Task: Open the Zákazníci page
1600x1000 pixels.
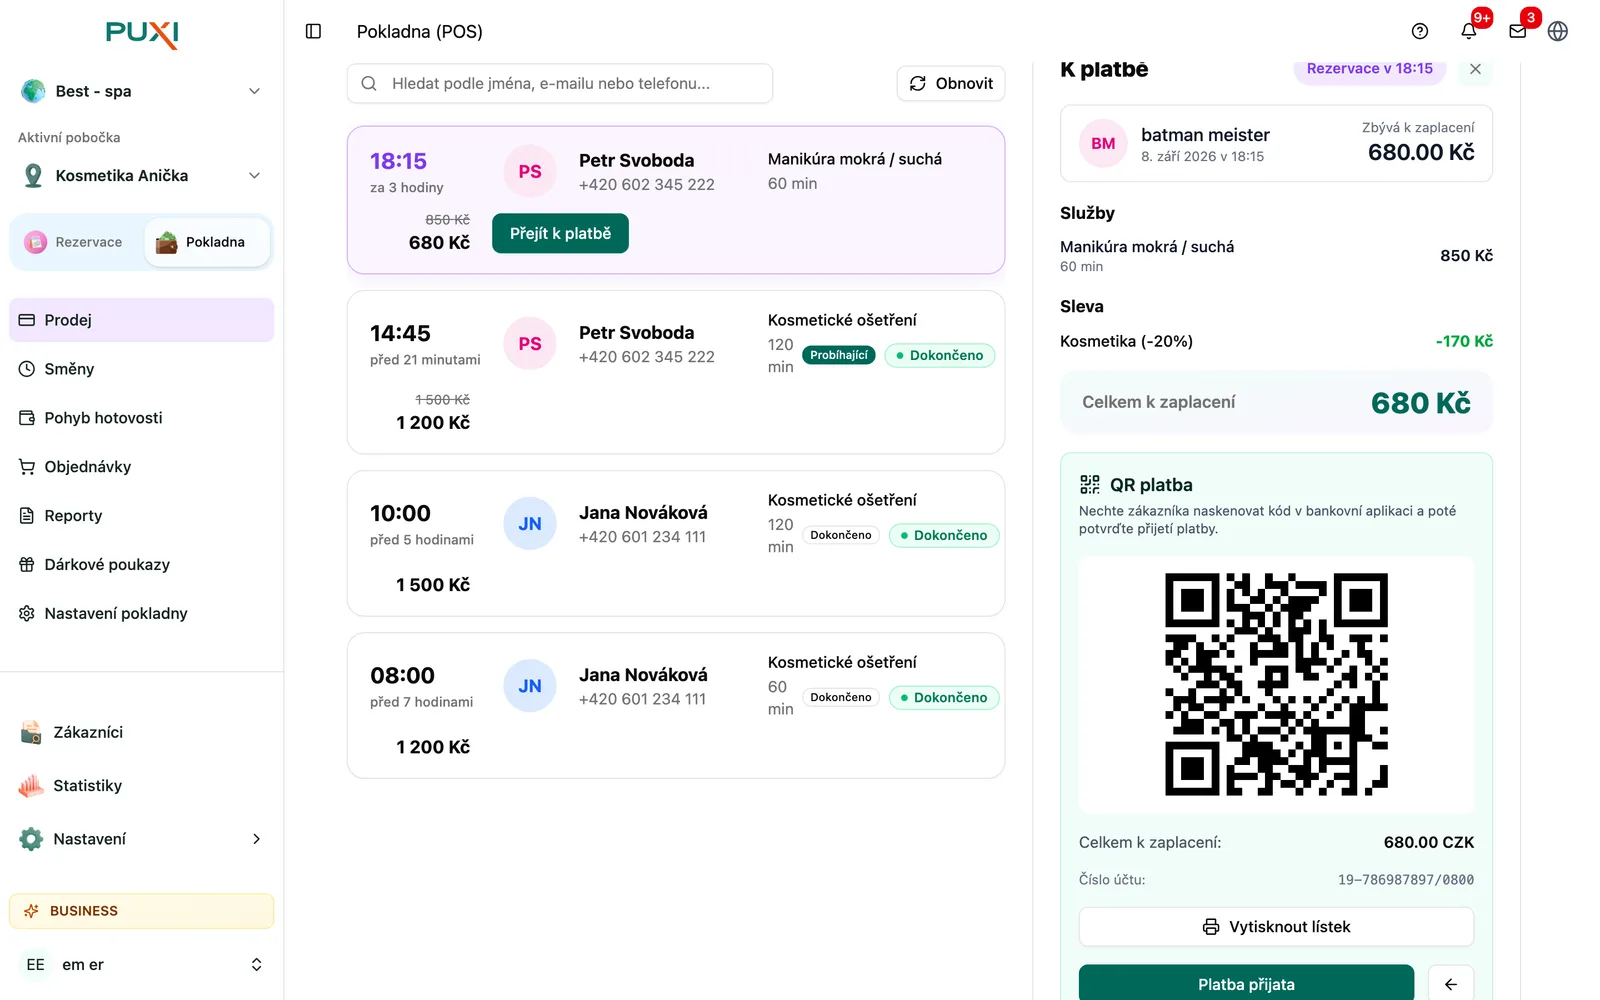Action: coord(141,732)
